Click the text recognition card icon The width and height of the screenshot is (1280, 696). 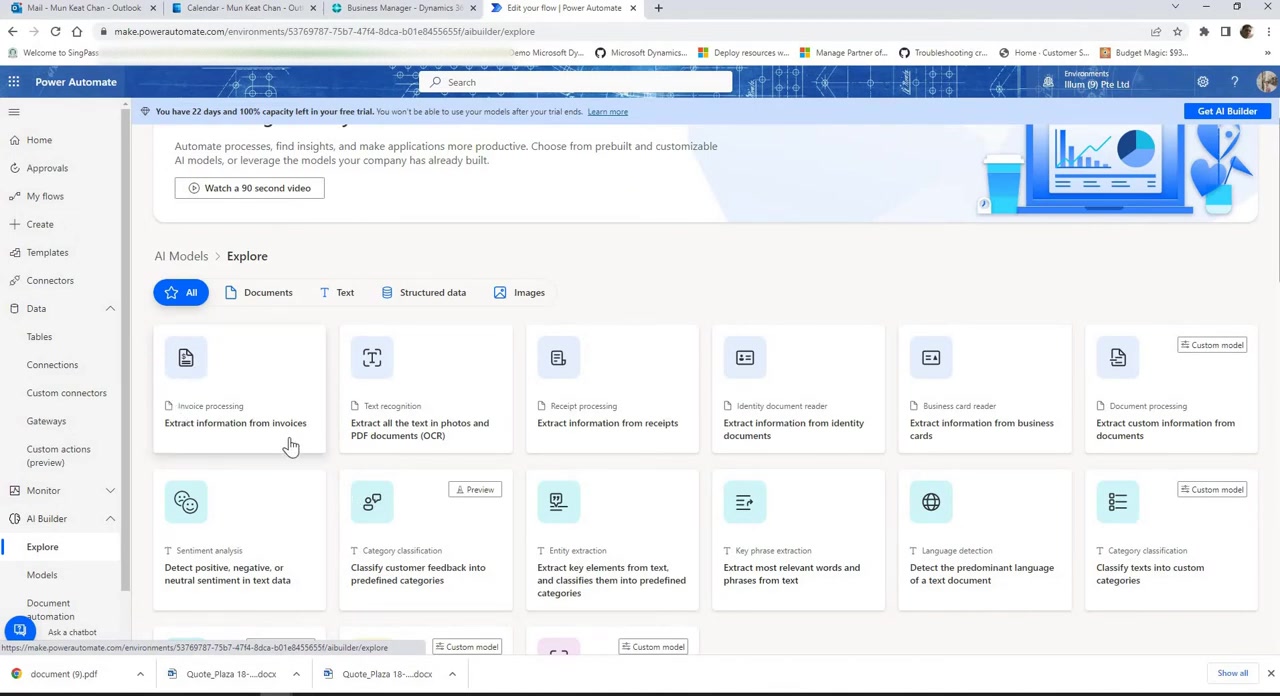point(372,358)
